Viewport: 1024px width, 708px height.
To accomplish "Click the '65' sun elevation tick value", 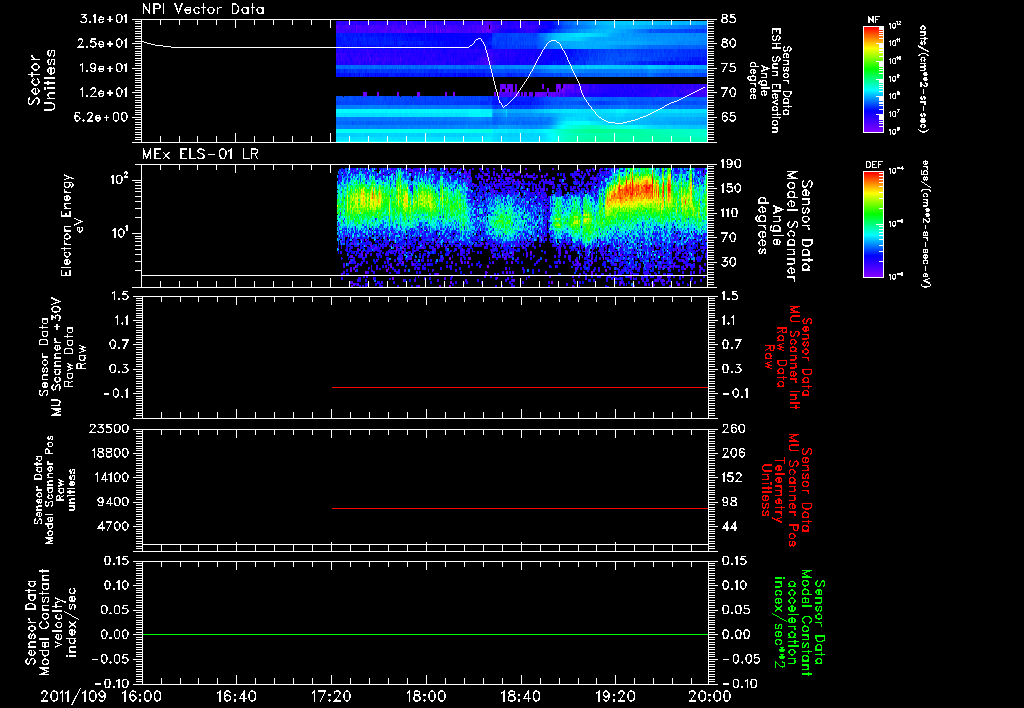I will click(729, 118).
